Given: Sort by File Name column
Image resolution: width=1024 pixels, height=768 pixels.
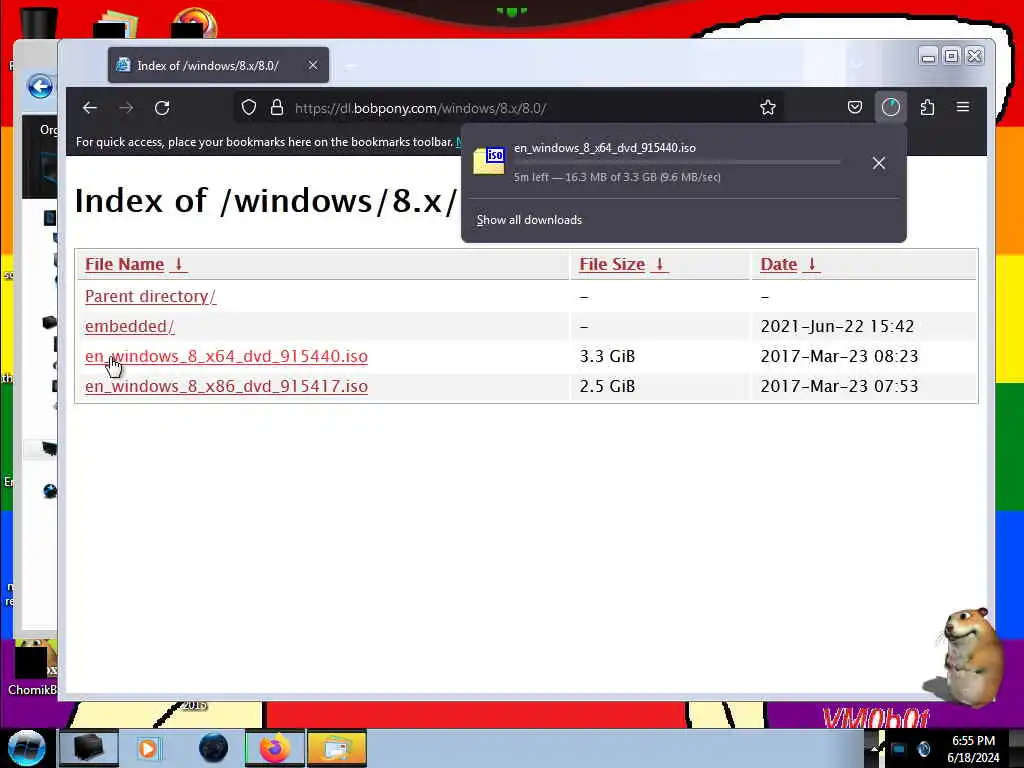Looking at the screenshot, I should click(x=136, y=264).
